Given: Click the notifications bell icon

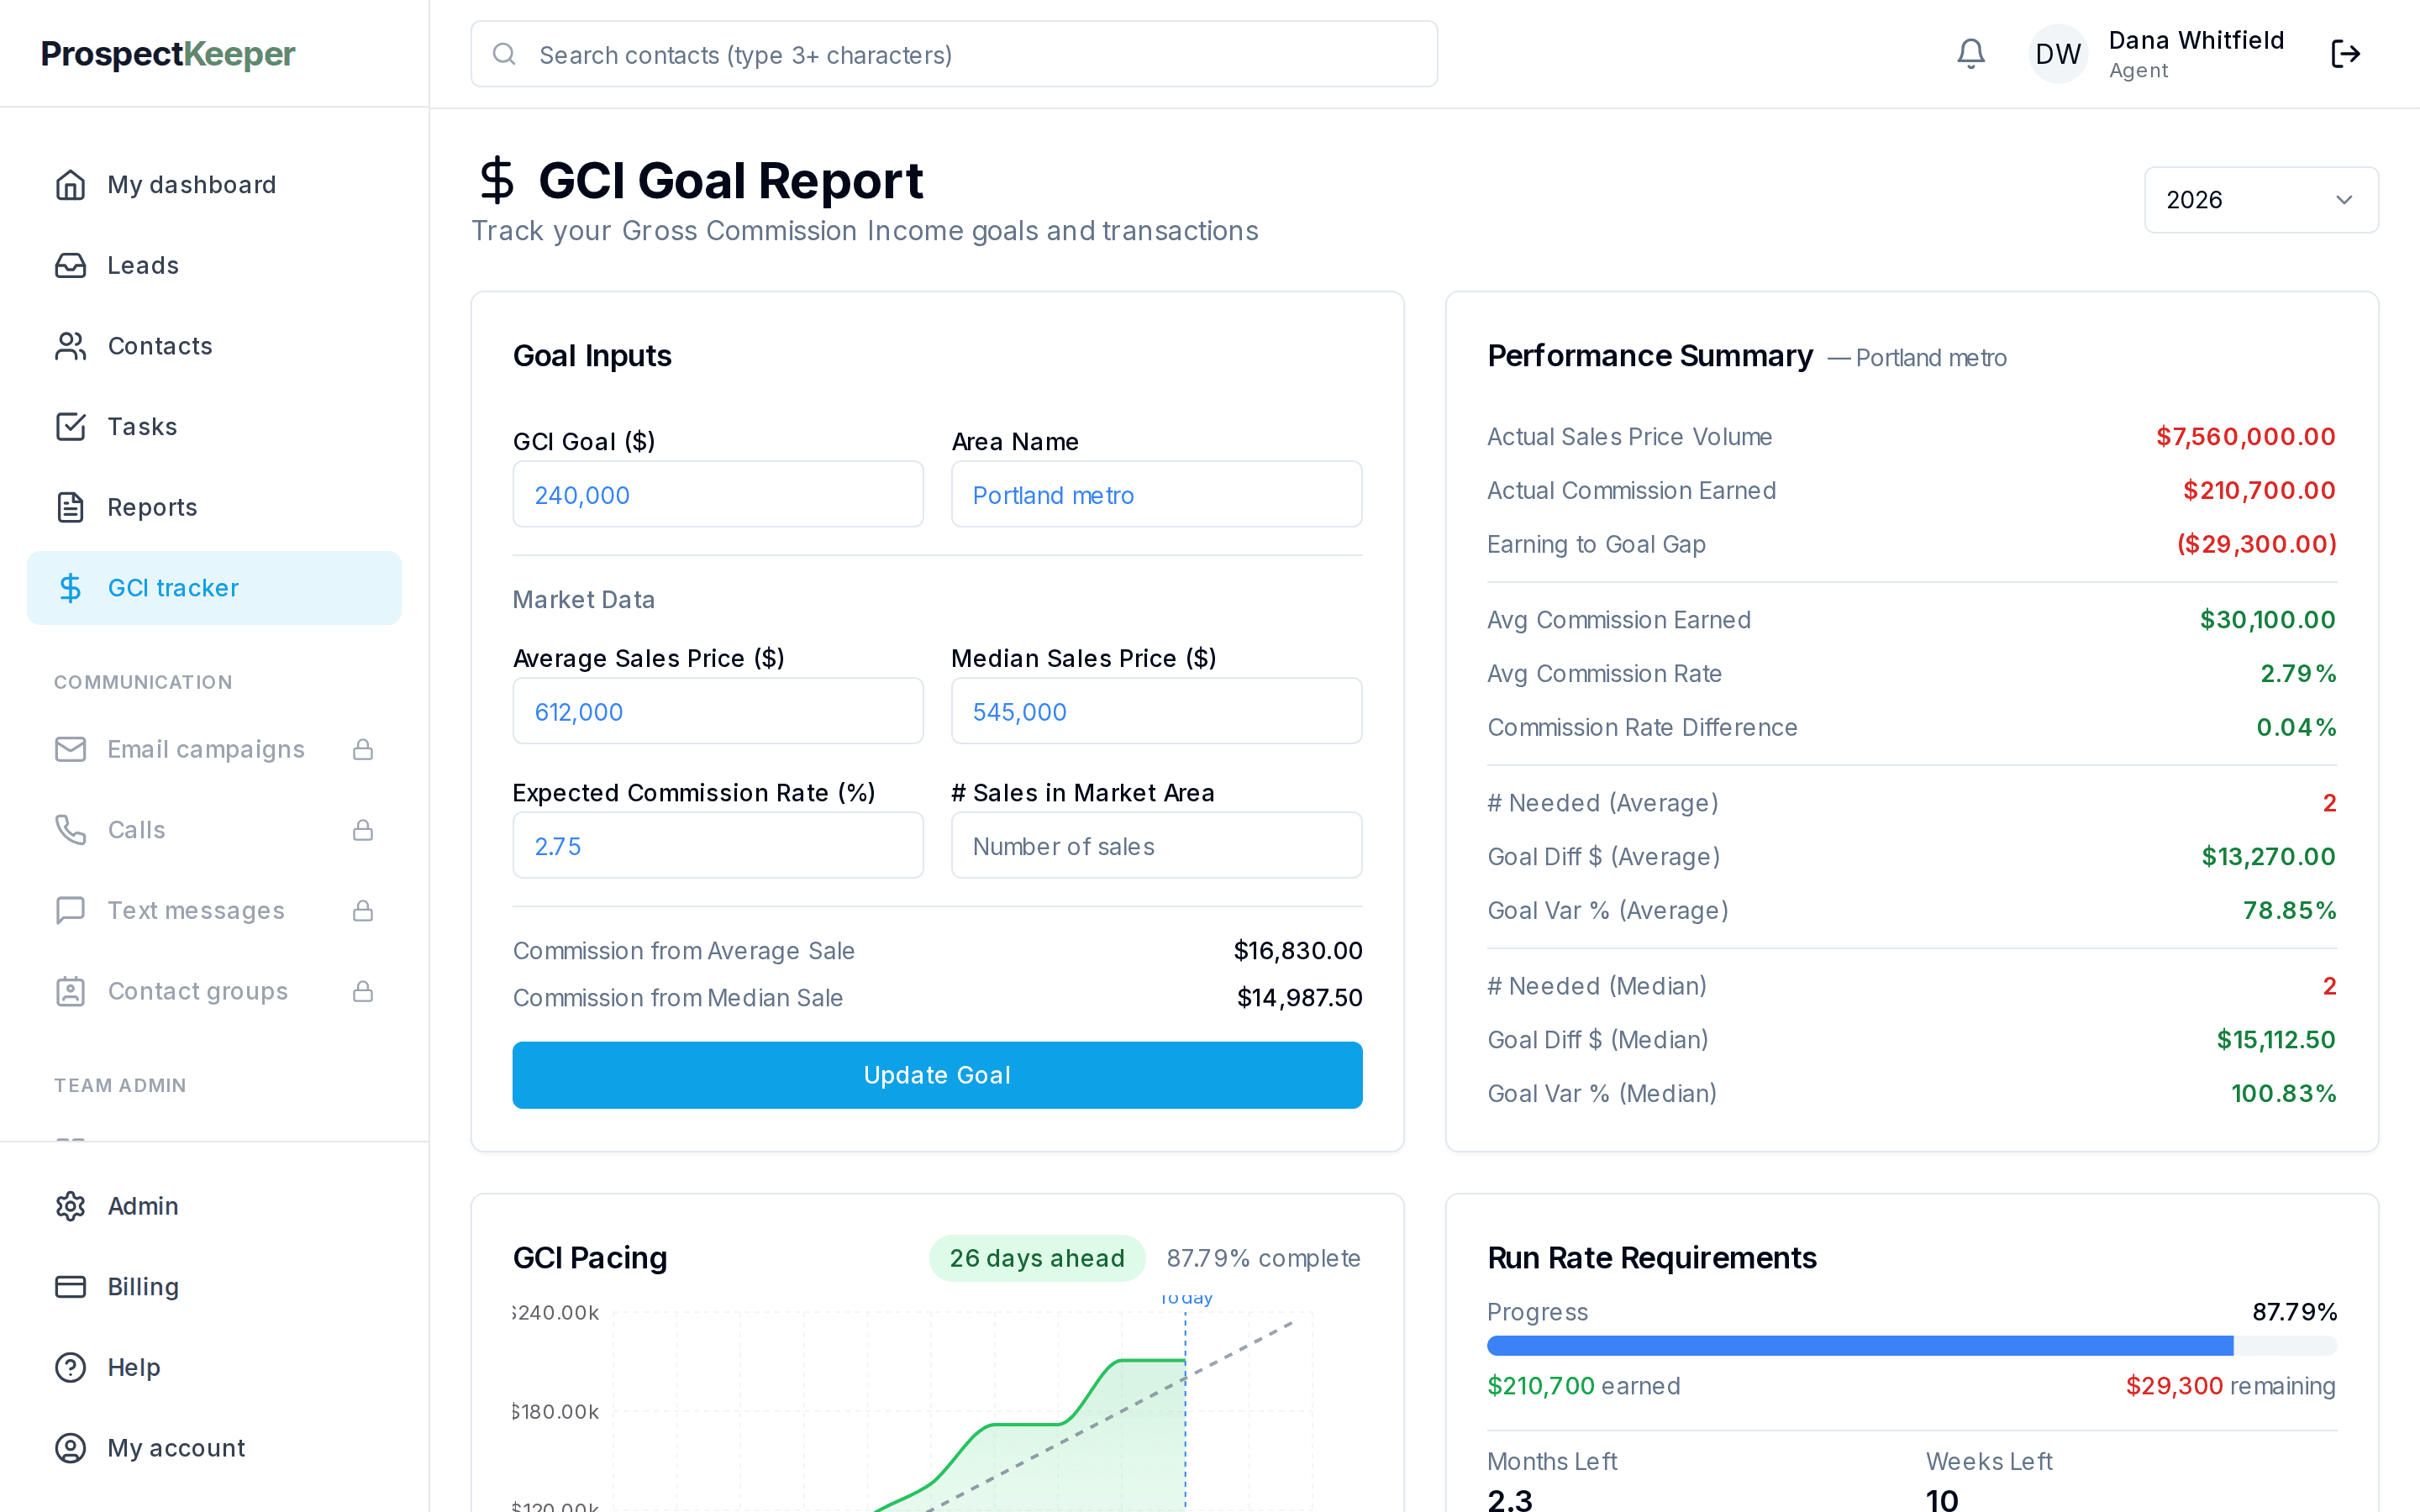Looking at the screenshot, I should 1970,54.
